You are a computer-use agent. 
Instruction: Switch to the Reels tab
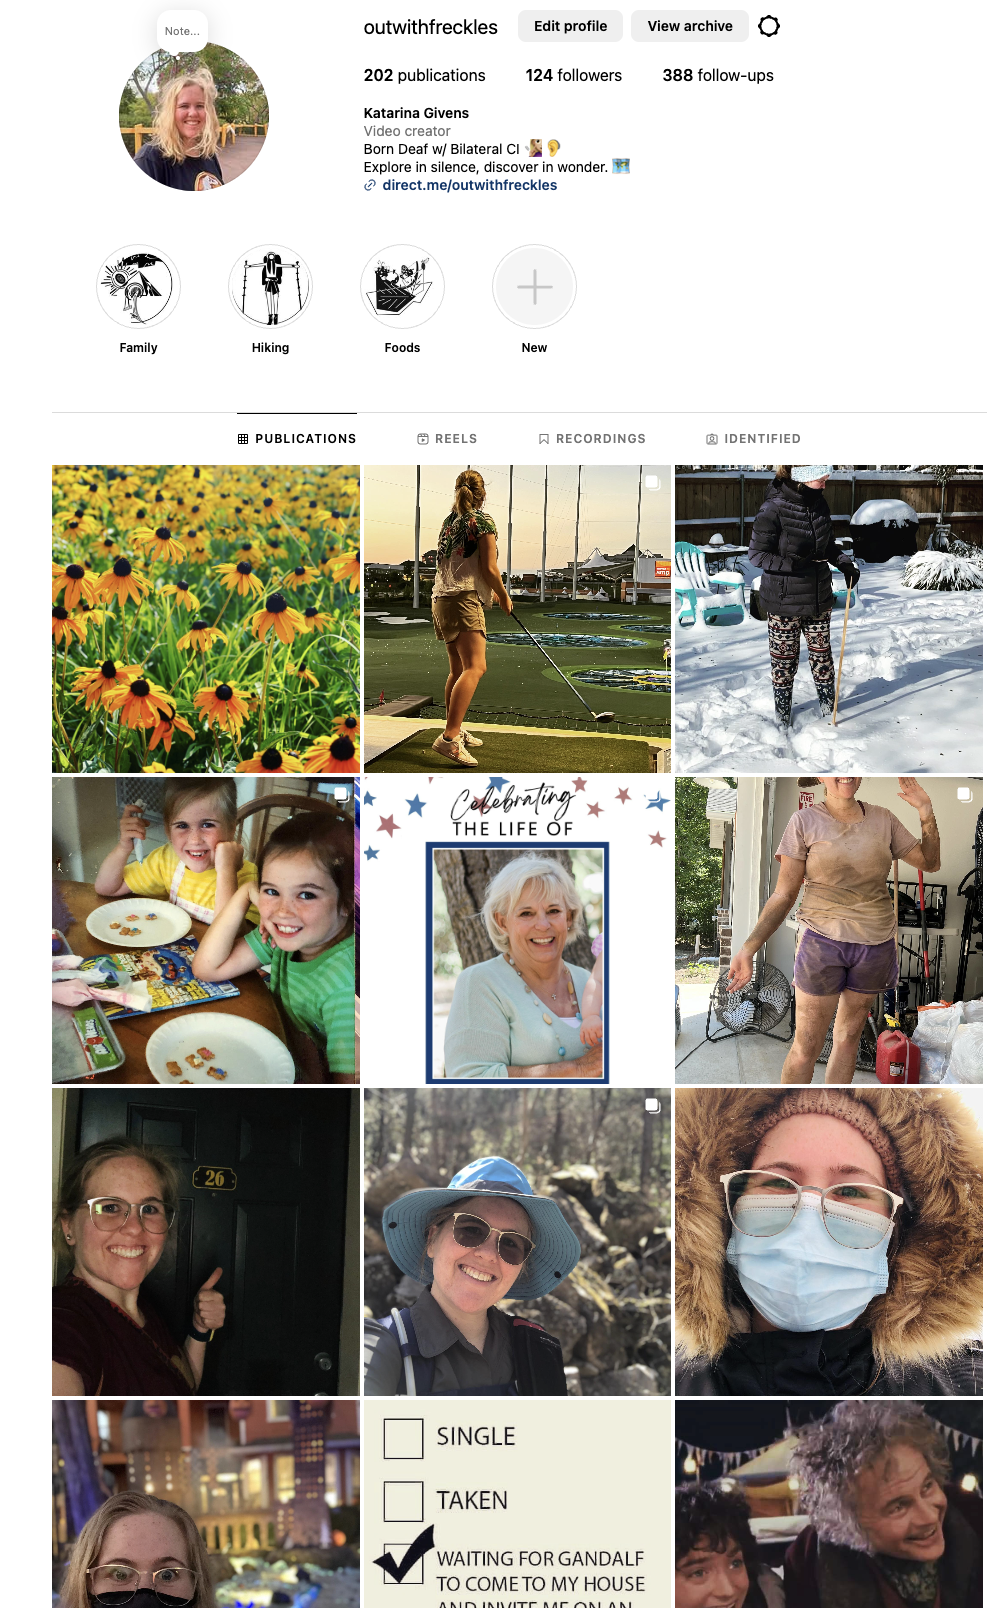click(x=447, y=439)
